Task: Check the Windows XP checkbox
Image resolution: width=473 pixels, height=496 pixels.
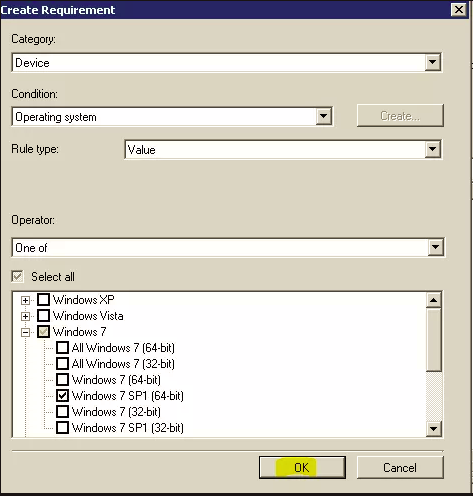Action: point(43,299)
